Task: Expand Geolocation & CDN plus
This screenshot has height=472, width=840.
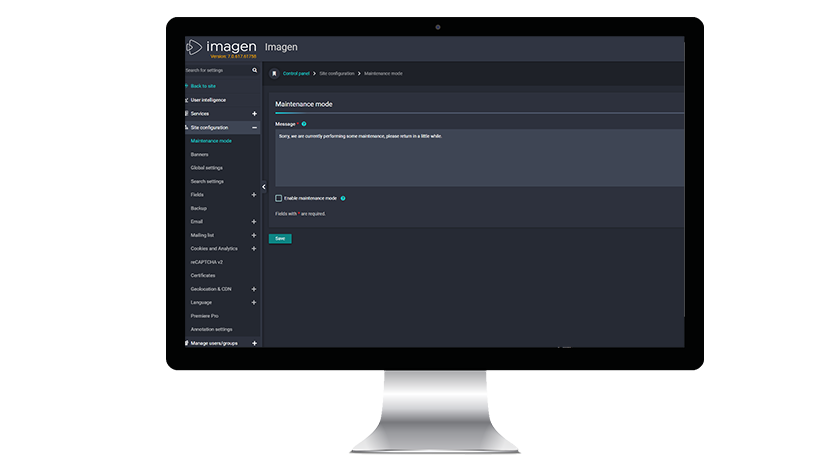Action: [254, 289]
